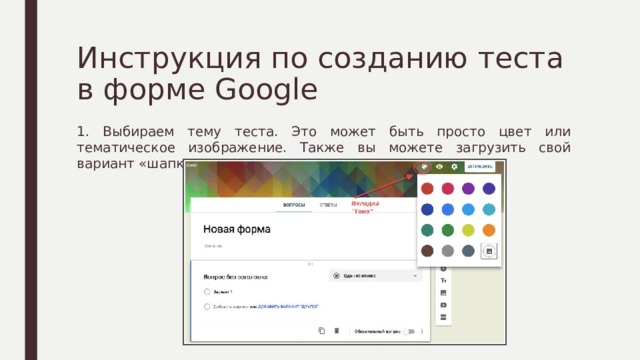The width and height of the screenshot is (640, 360).
Task: Click the ОТПРАВИТЬ send button
Action: pos(480,167)
